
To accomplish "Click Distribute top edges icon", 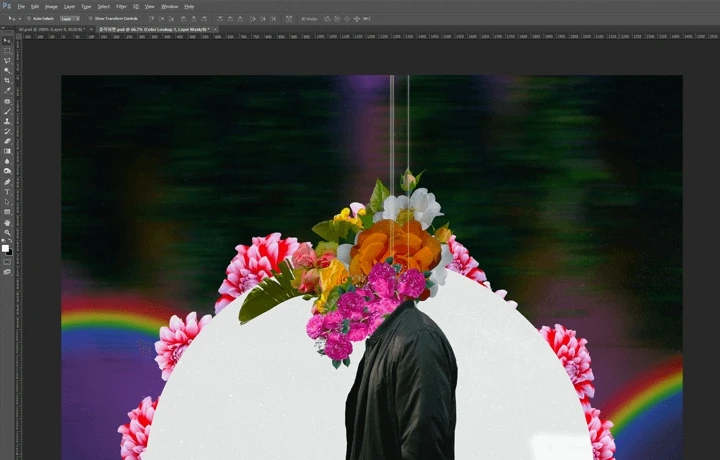I will coord(220,19).
